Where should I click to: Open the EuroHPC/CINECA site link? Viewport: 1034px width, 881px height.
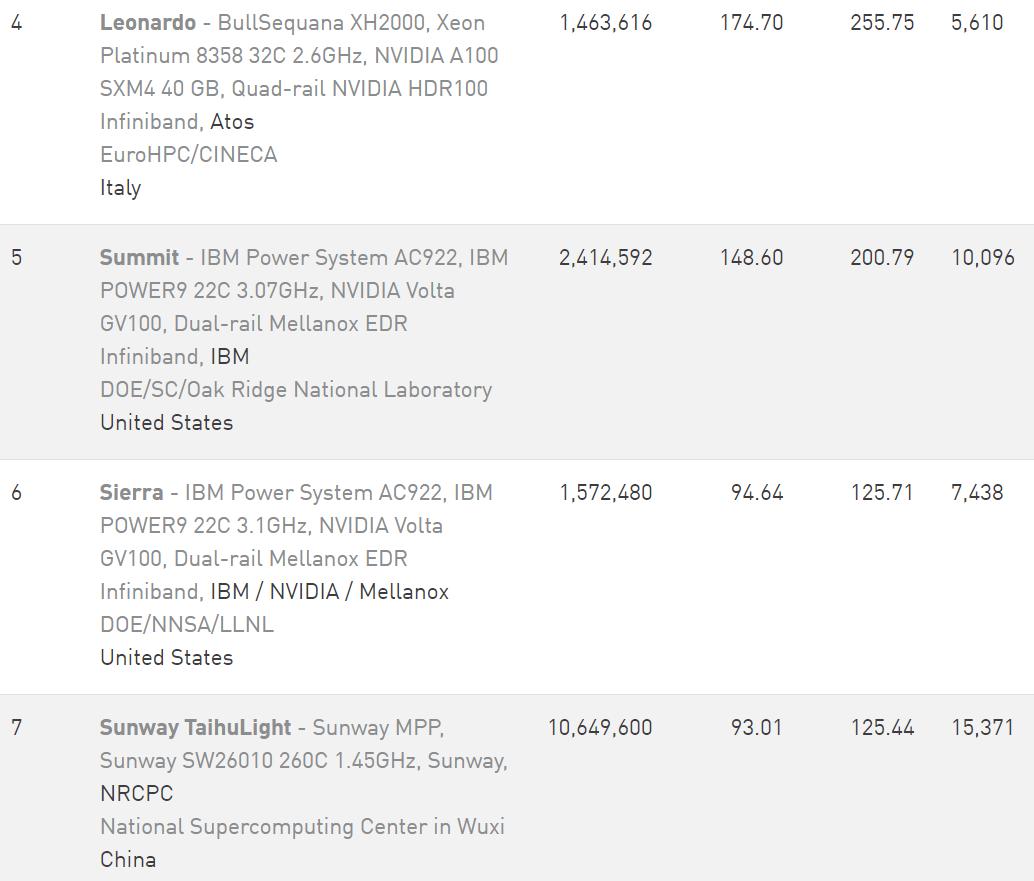188,155
